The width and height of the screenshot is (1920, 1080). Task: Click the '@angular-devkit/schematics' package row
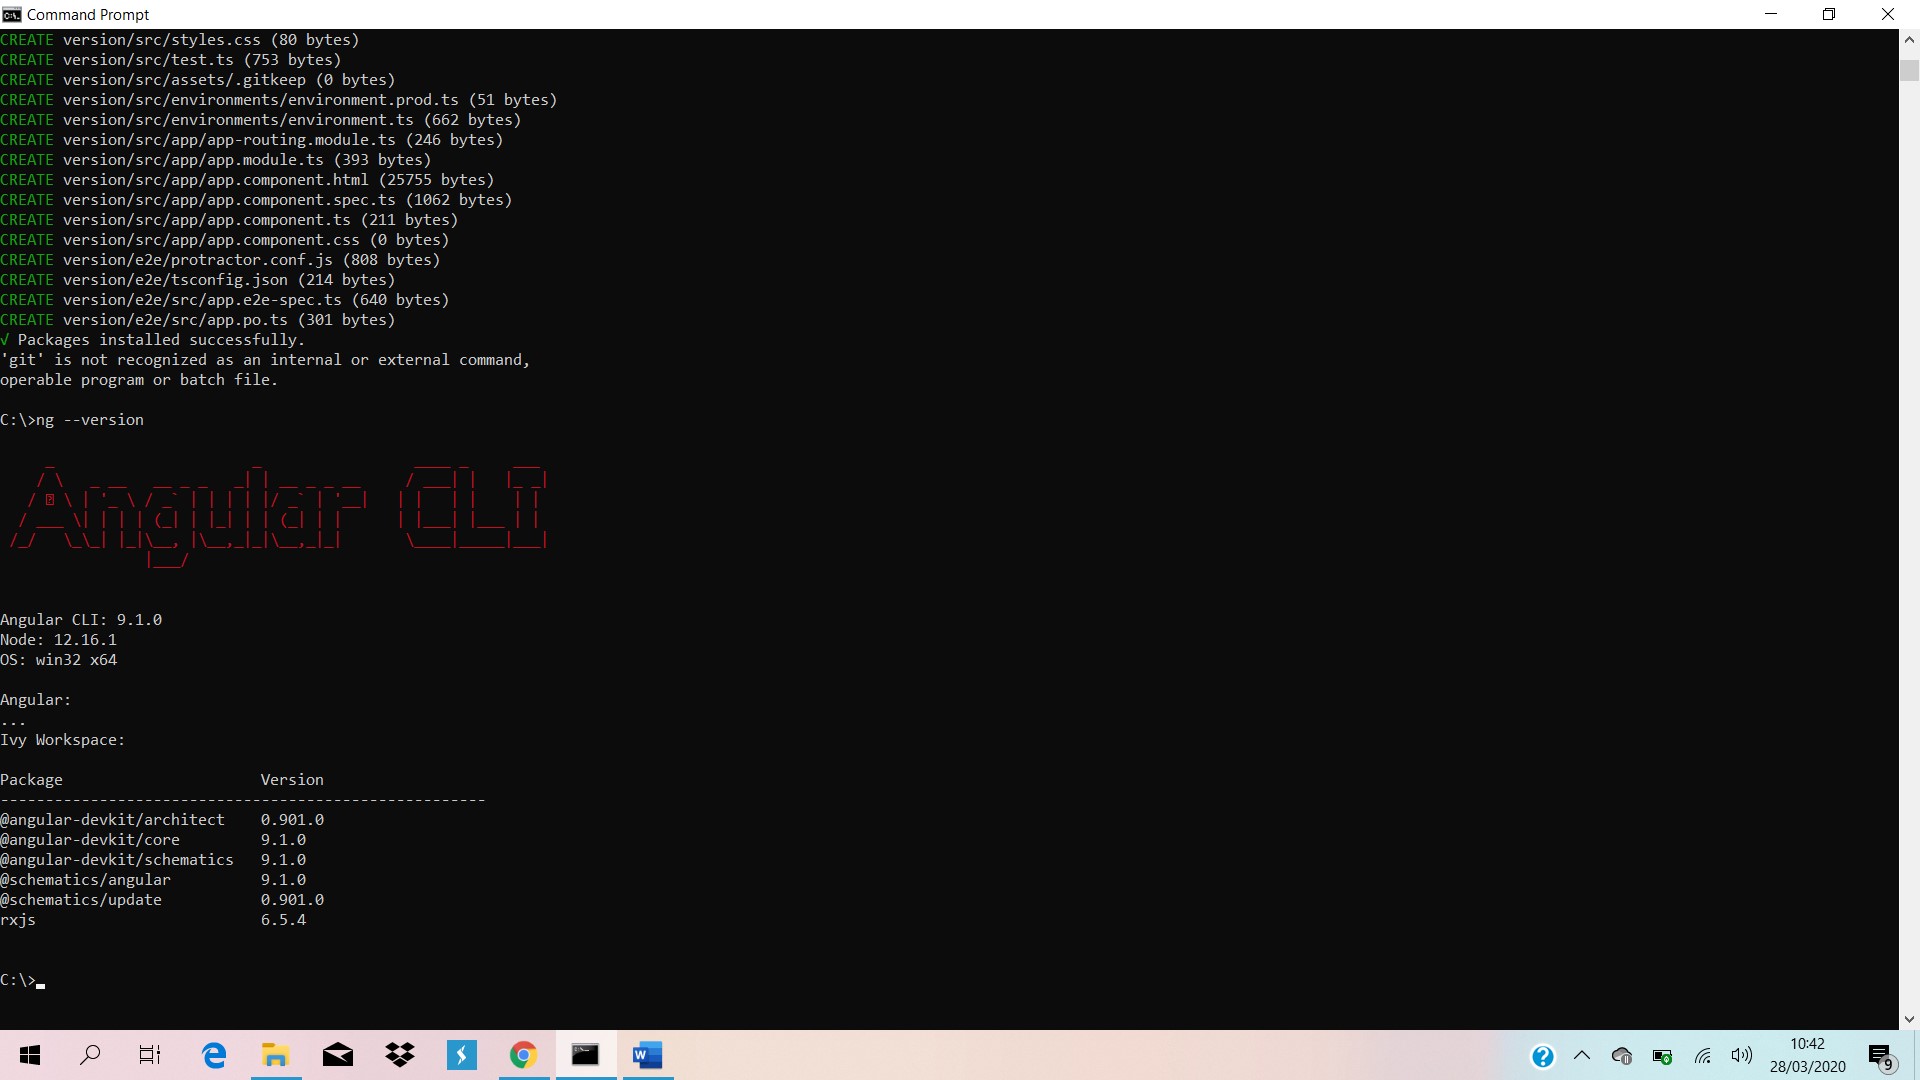click(153, 860)
